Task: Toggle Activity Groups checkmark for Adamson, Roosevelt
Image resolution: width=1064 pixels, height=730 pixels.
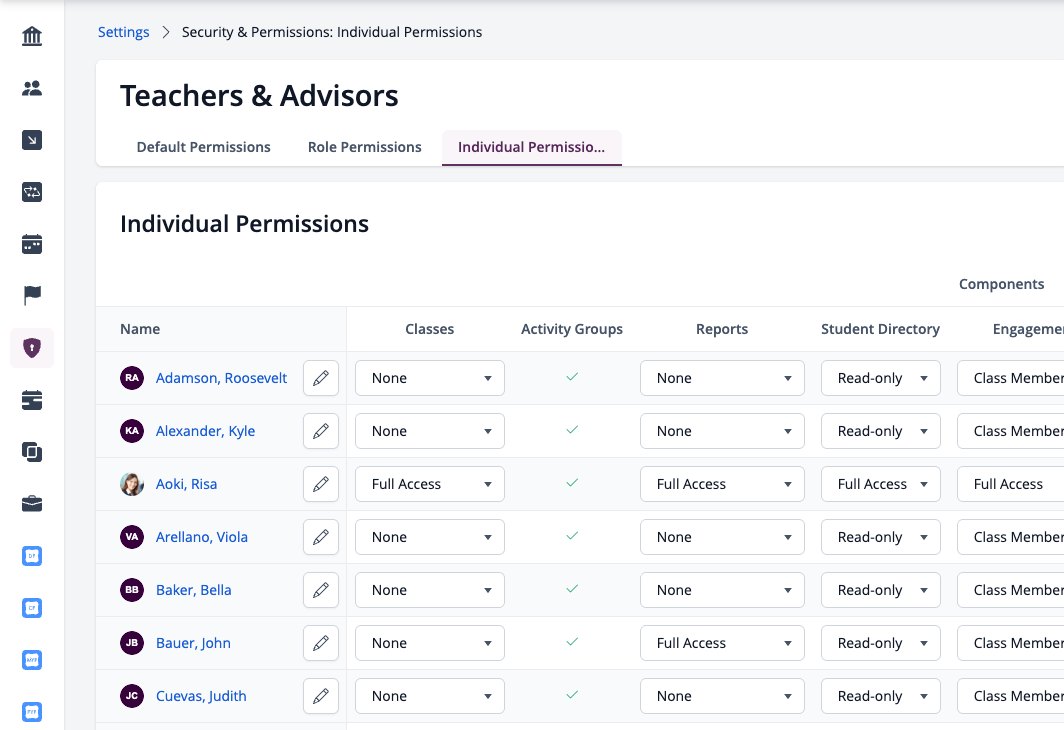Action: click(x=572, y=377)
